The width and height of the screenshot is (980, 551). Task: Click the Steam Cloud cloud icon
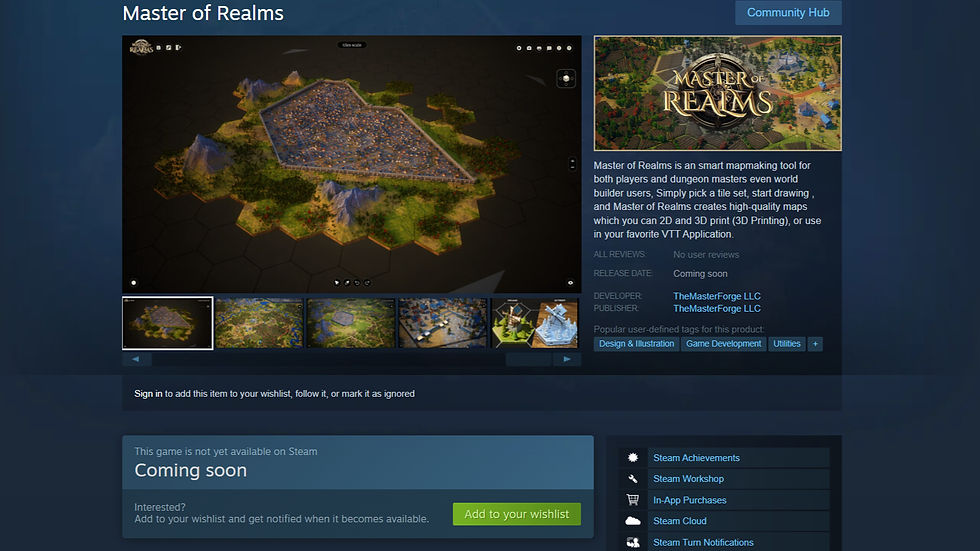pos(632,521)
